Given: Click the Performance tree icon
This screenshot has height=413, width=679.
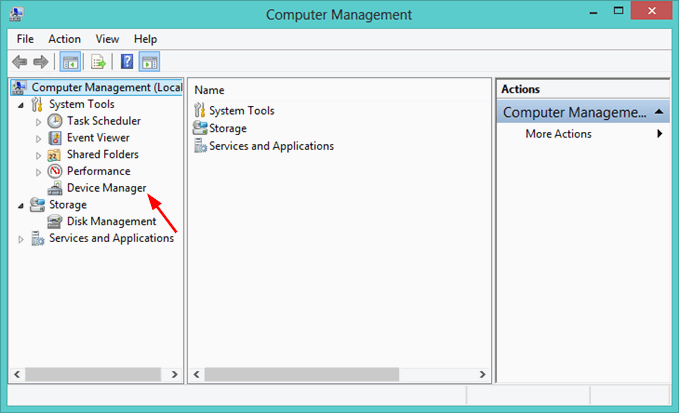Looking at the screenshot, I should (x=55, y=171).
